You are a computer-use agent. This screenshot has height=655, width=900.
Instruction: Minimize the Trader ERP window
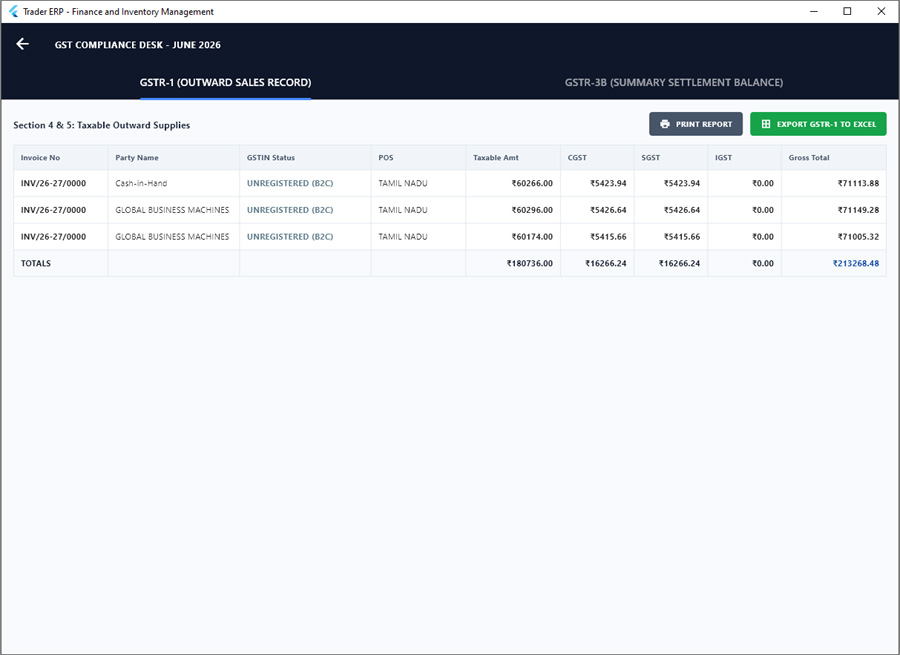[813, 11]
